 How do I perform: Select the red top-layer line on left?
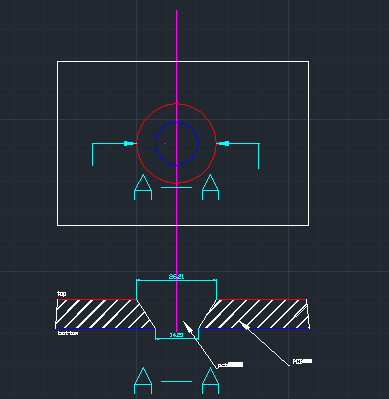click(x=97, y=299)
